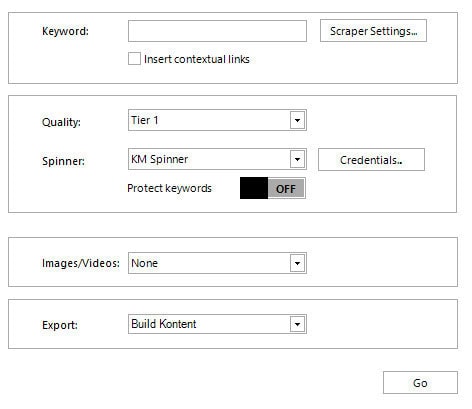The height and width of the screenshot is (409, 472).
Task: Expand the Images/Videos dropdown arrow
Action: click(297, 263)
